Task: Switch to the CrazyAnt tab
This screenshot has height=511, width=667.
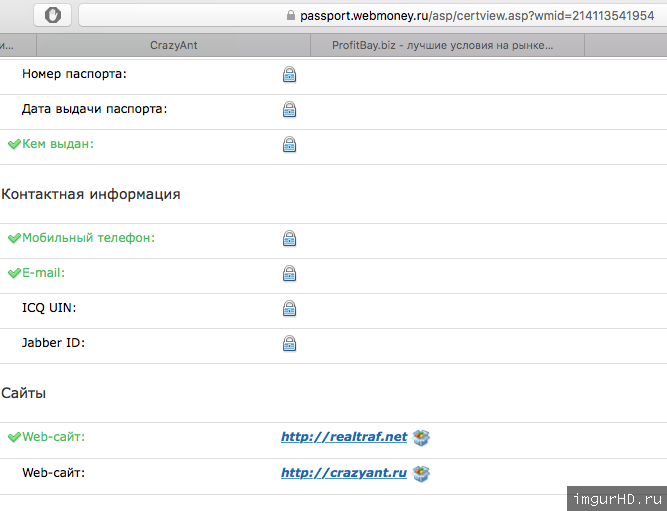Action: pyautogui.click(x=174, y=45)
